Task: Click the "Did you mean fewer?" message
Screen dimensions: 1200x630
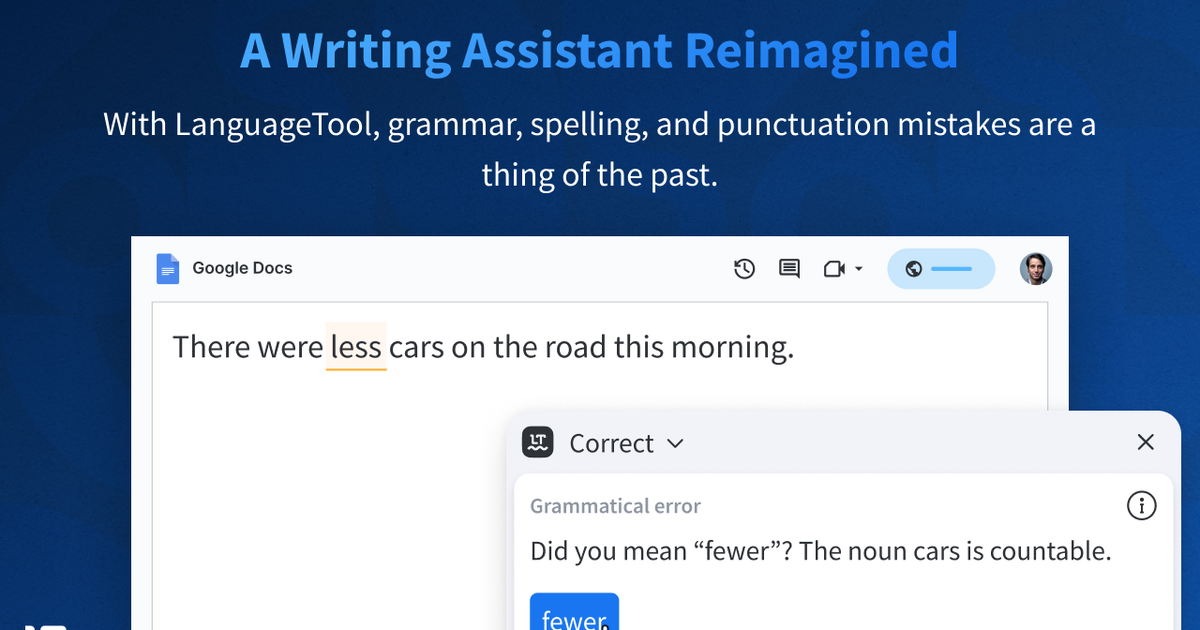Action: tap(820, 551)
